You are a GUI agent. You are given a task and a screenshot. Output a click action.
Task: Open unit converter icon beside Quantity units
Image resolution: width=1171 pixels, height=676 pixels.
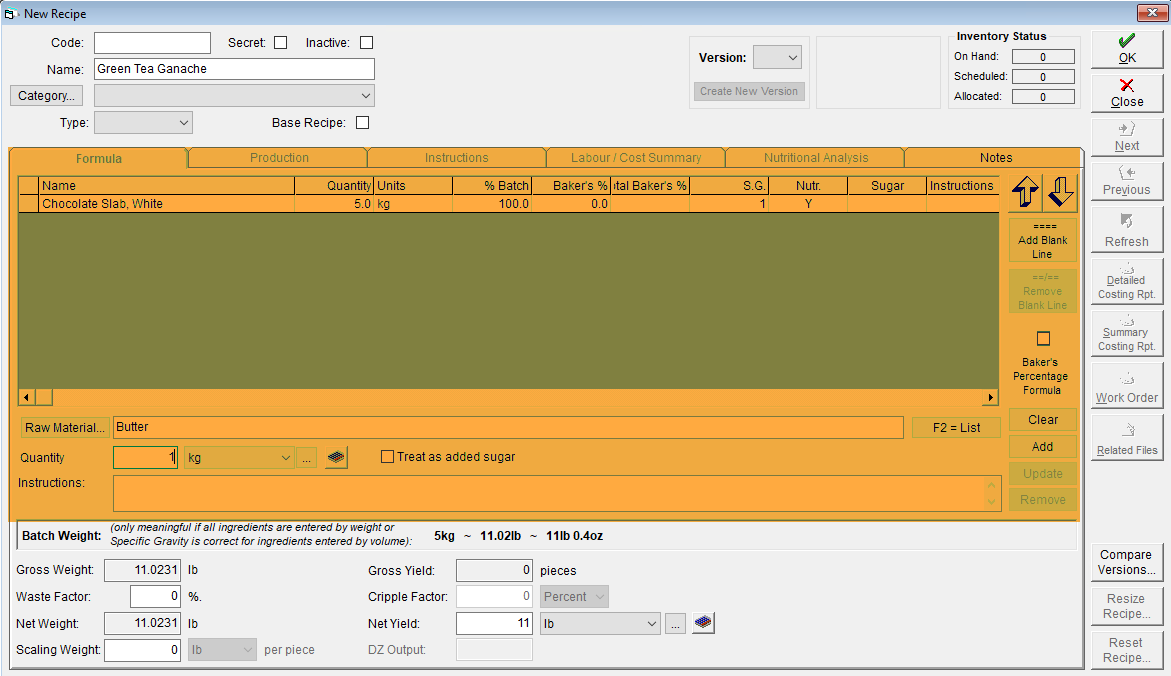336,457
